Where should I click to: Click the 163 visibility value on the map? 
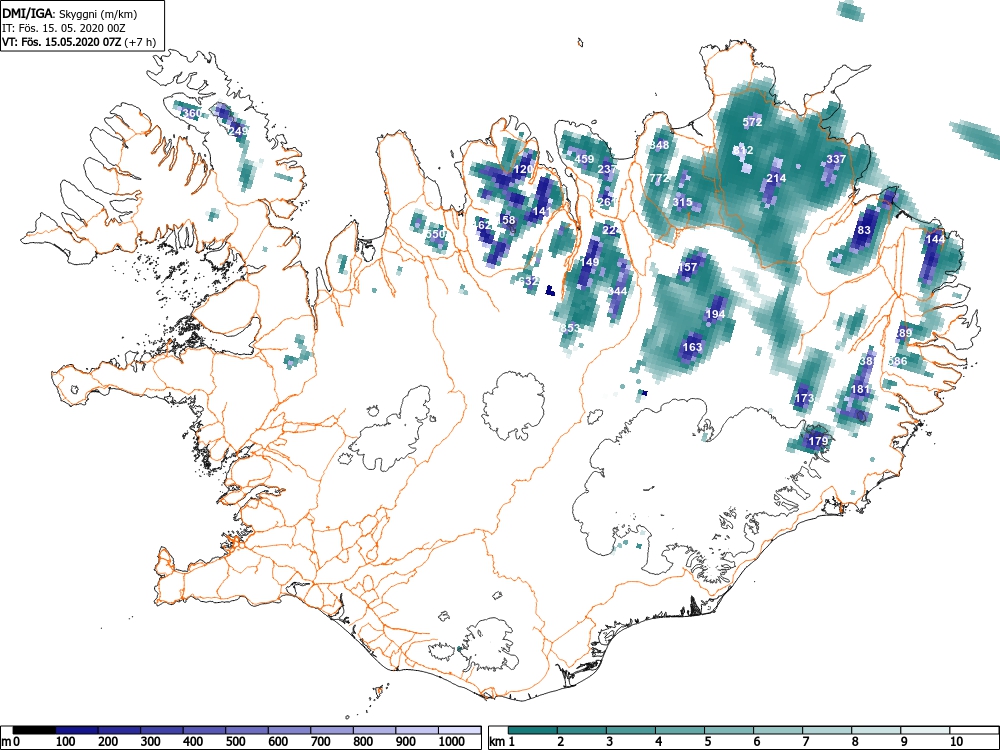(692, 348)
